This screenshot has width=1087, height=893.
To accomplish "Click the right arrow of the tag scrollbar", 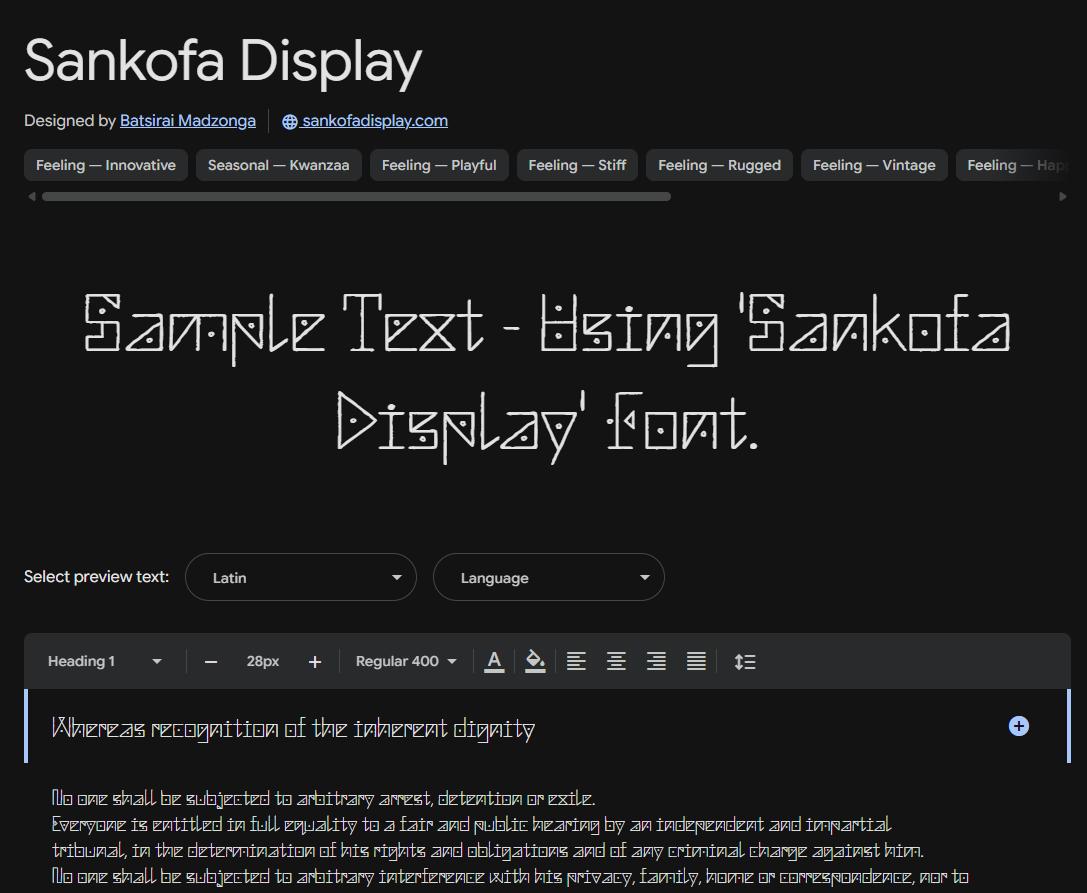I will [1063, 197].
